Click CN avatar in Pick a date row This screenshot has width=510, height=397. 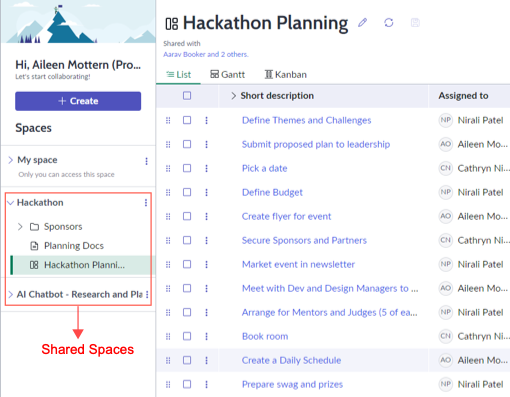point(446,168)
